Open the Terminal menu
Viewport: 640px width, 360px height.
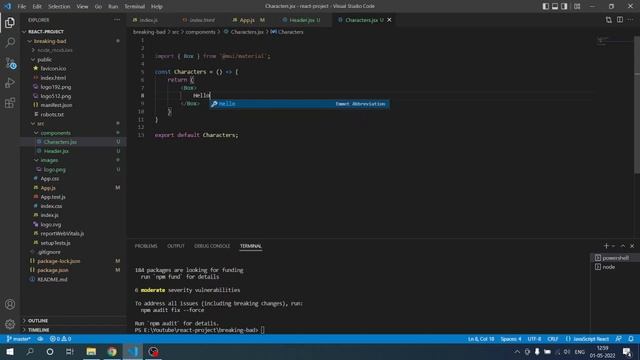[x=134, y=6]
